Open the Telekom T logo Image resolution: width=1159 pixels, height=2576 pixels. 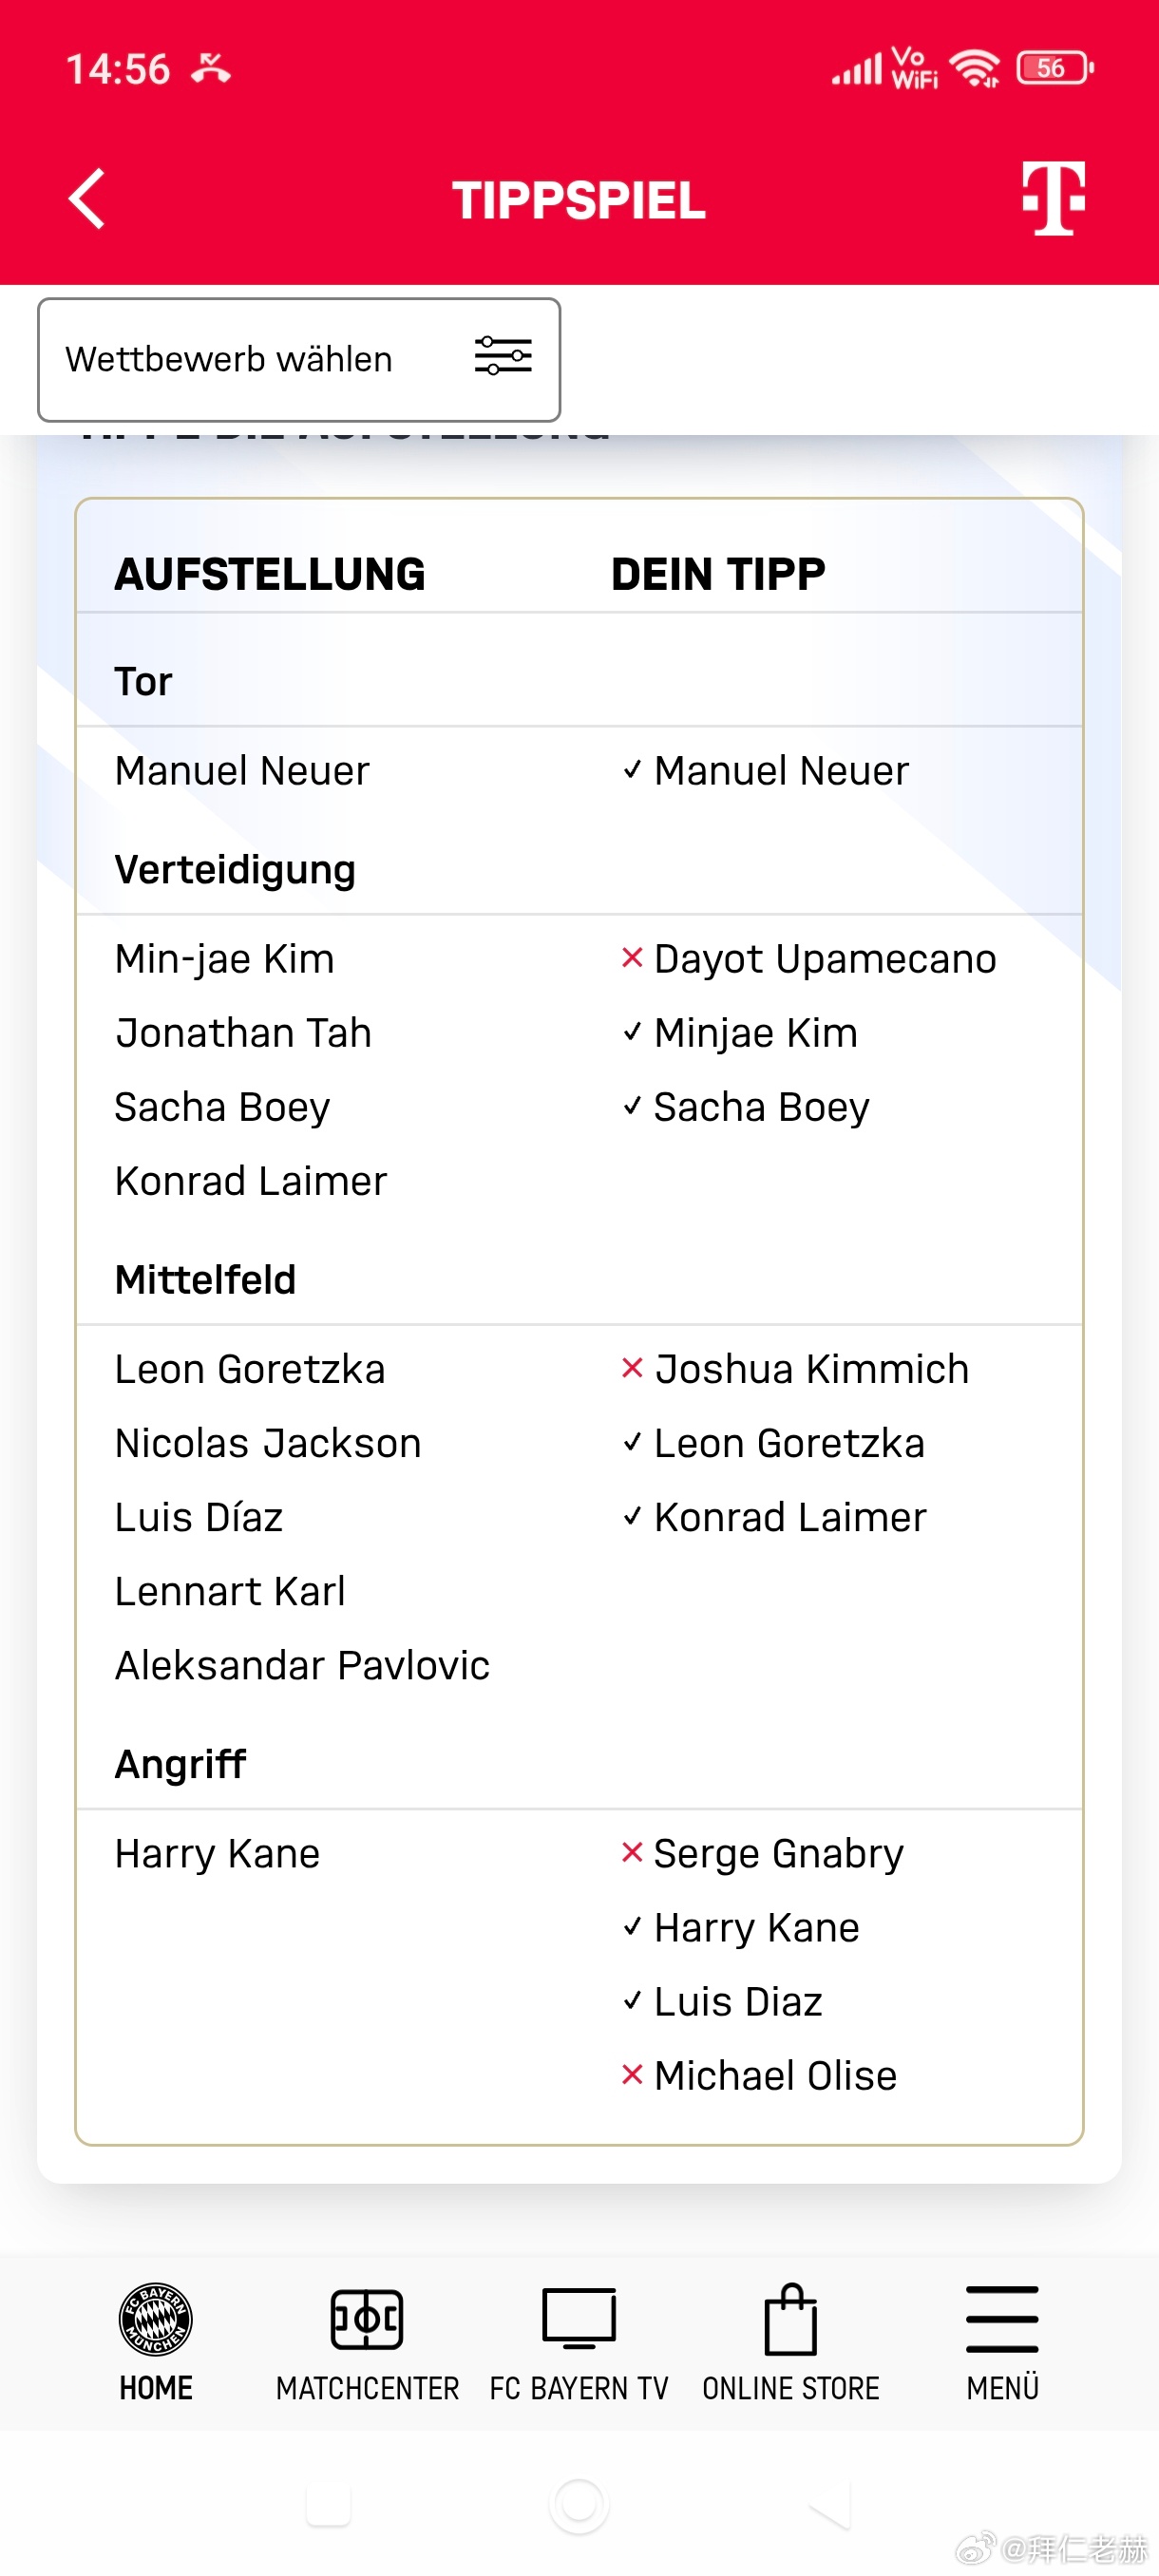pyautogui.click(x=1053, y=198)
